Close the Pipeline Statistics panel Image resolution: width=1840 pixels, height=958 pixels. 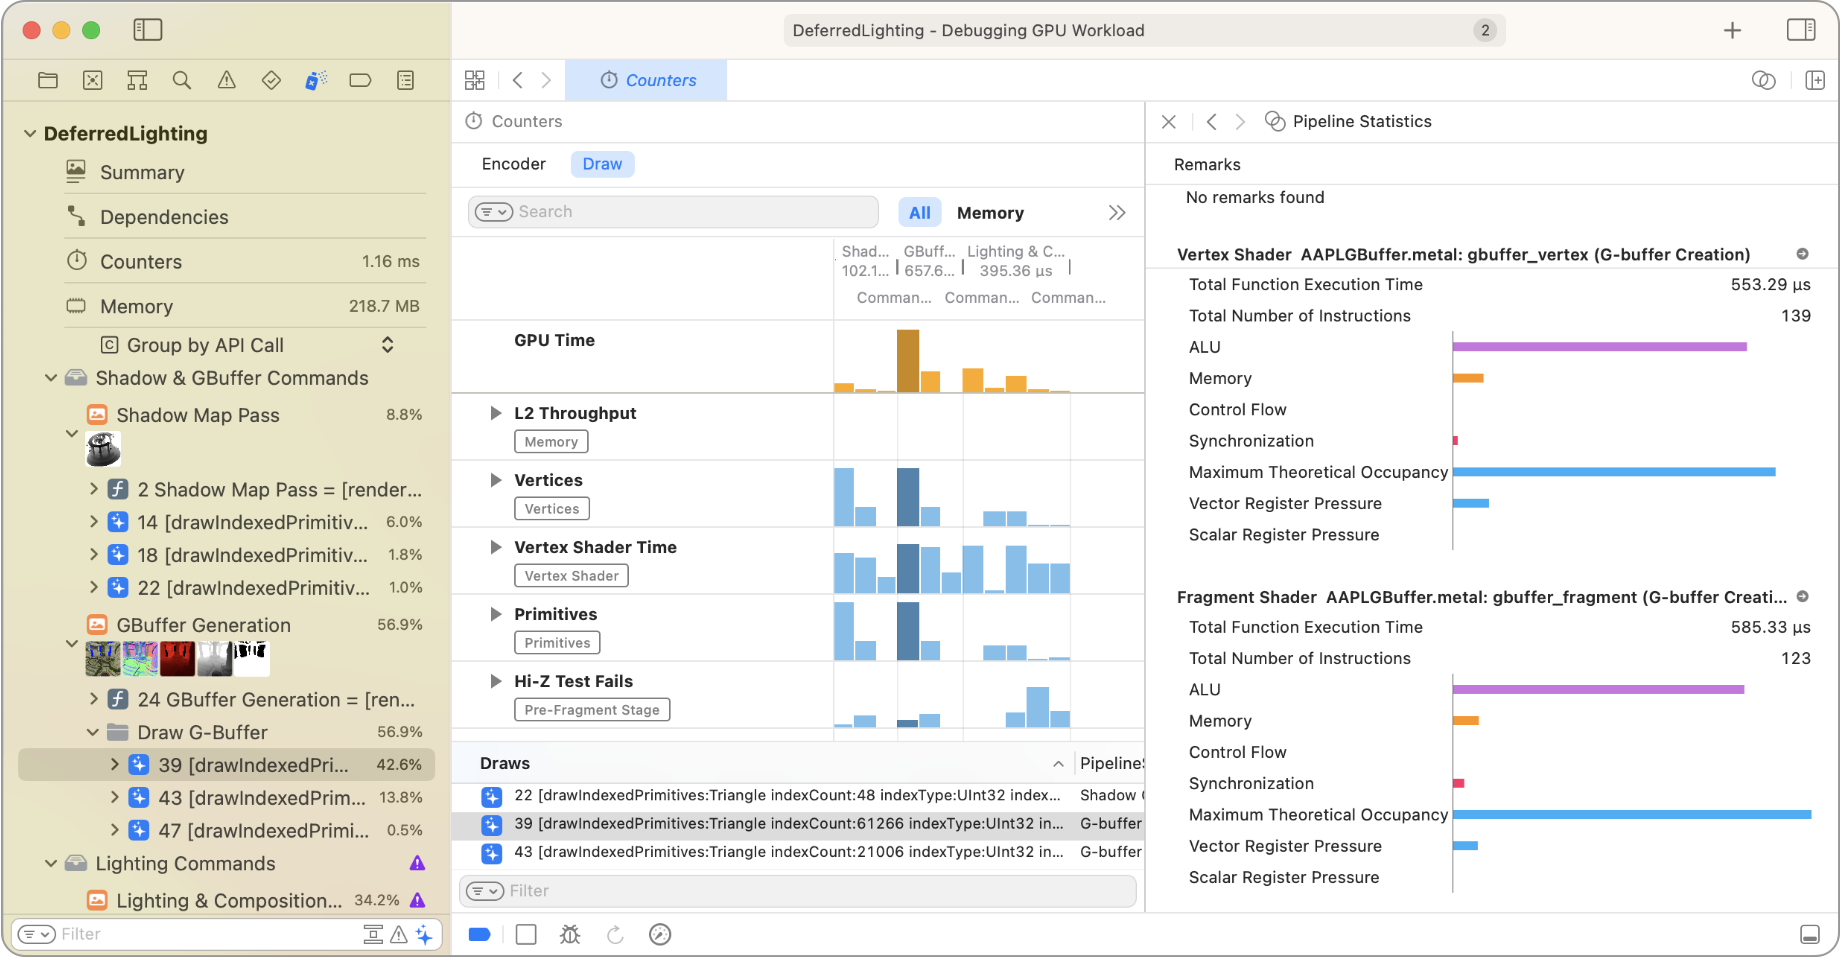(1168, 122)
